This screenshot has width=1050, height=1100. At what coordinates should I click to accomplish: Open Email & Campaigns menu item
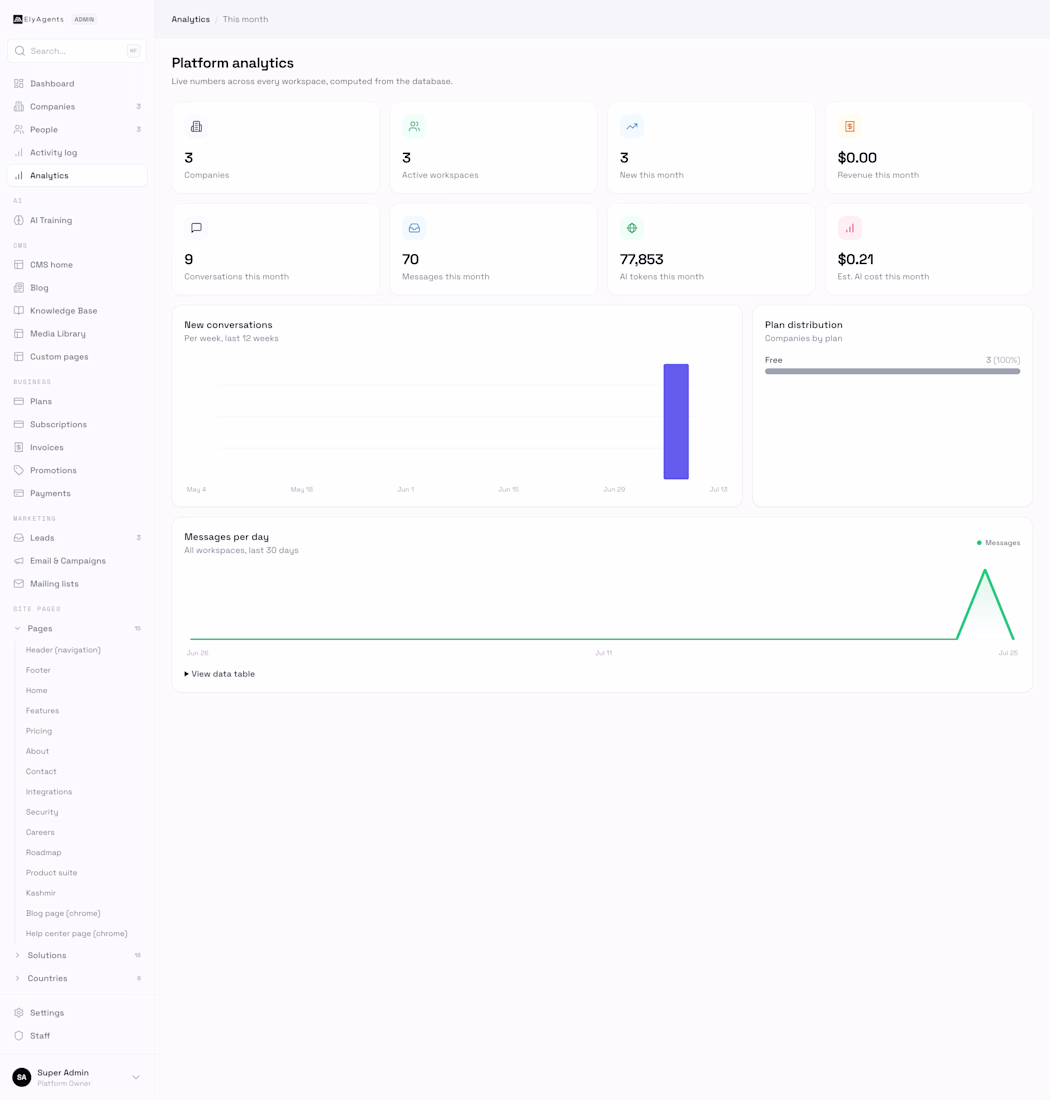point(77,561)
